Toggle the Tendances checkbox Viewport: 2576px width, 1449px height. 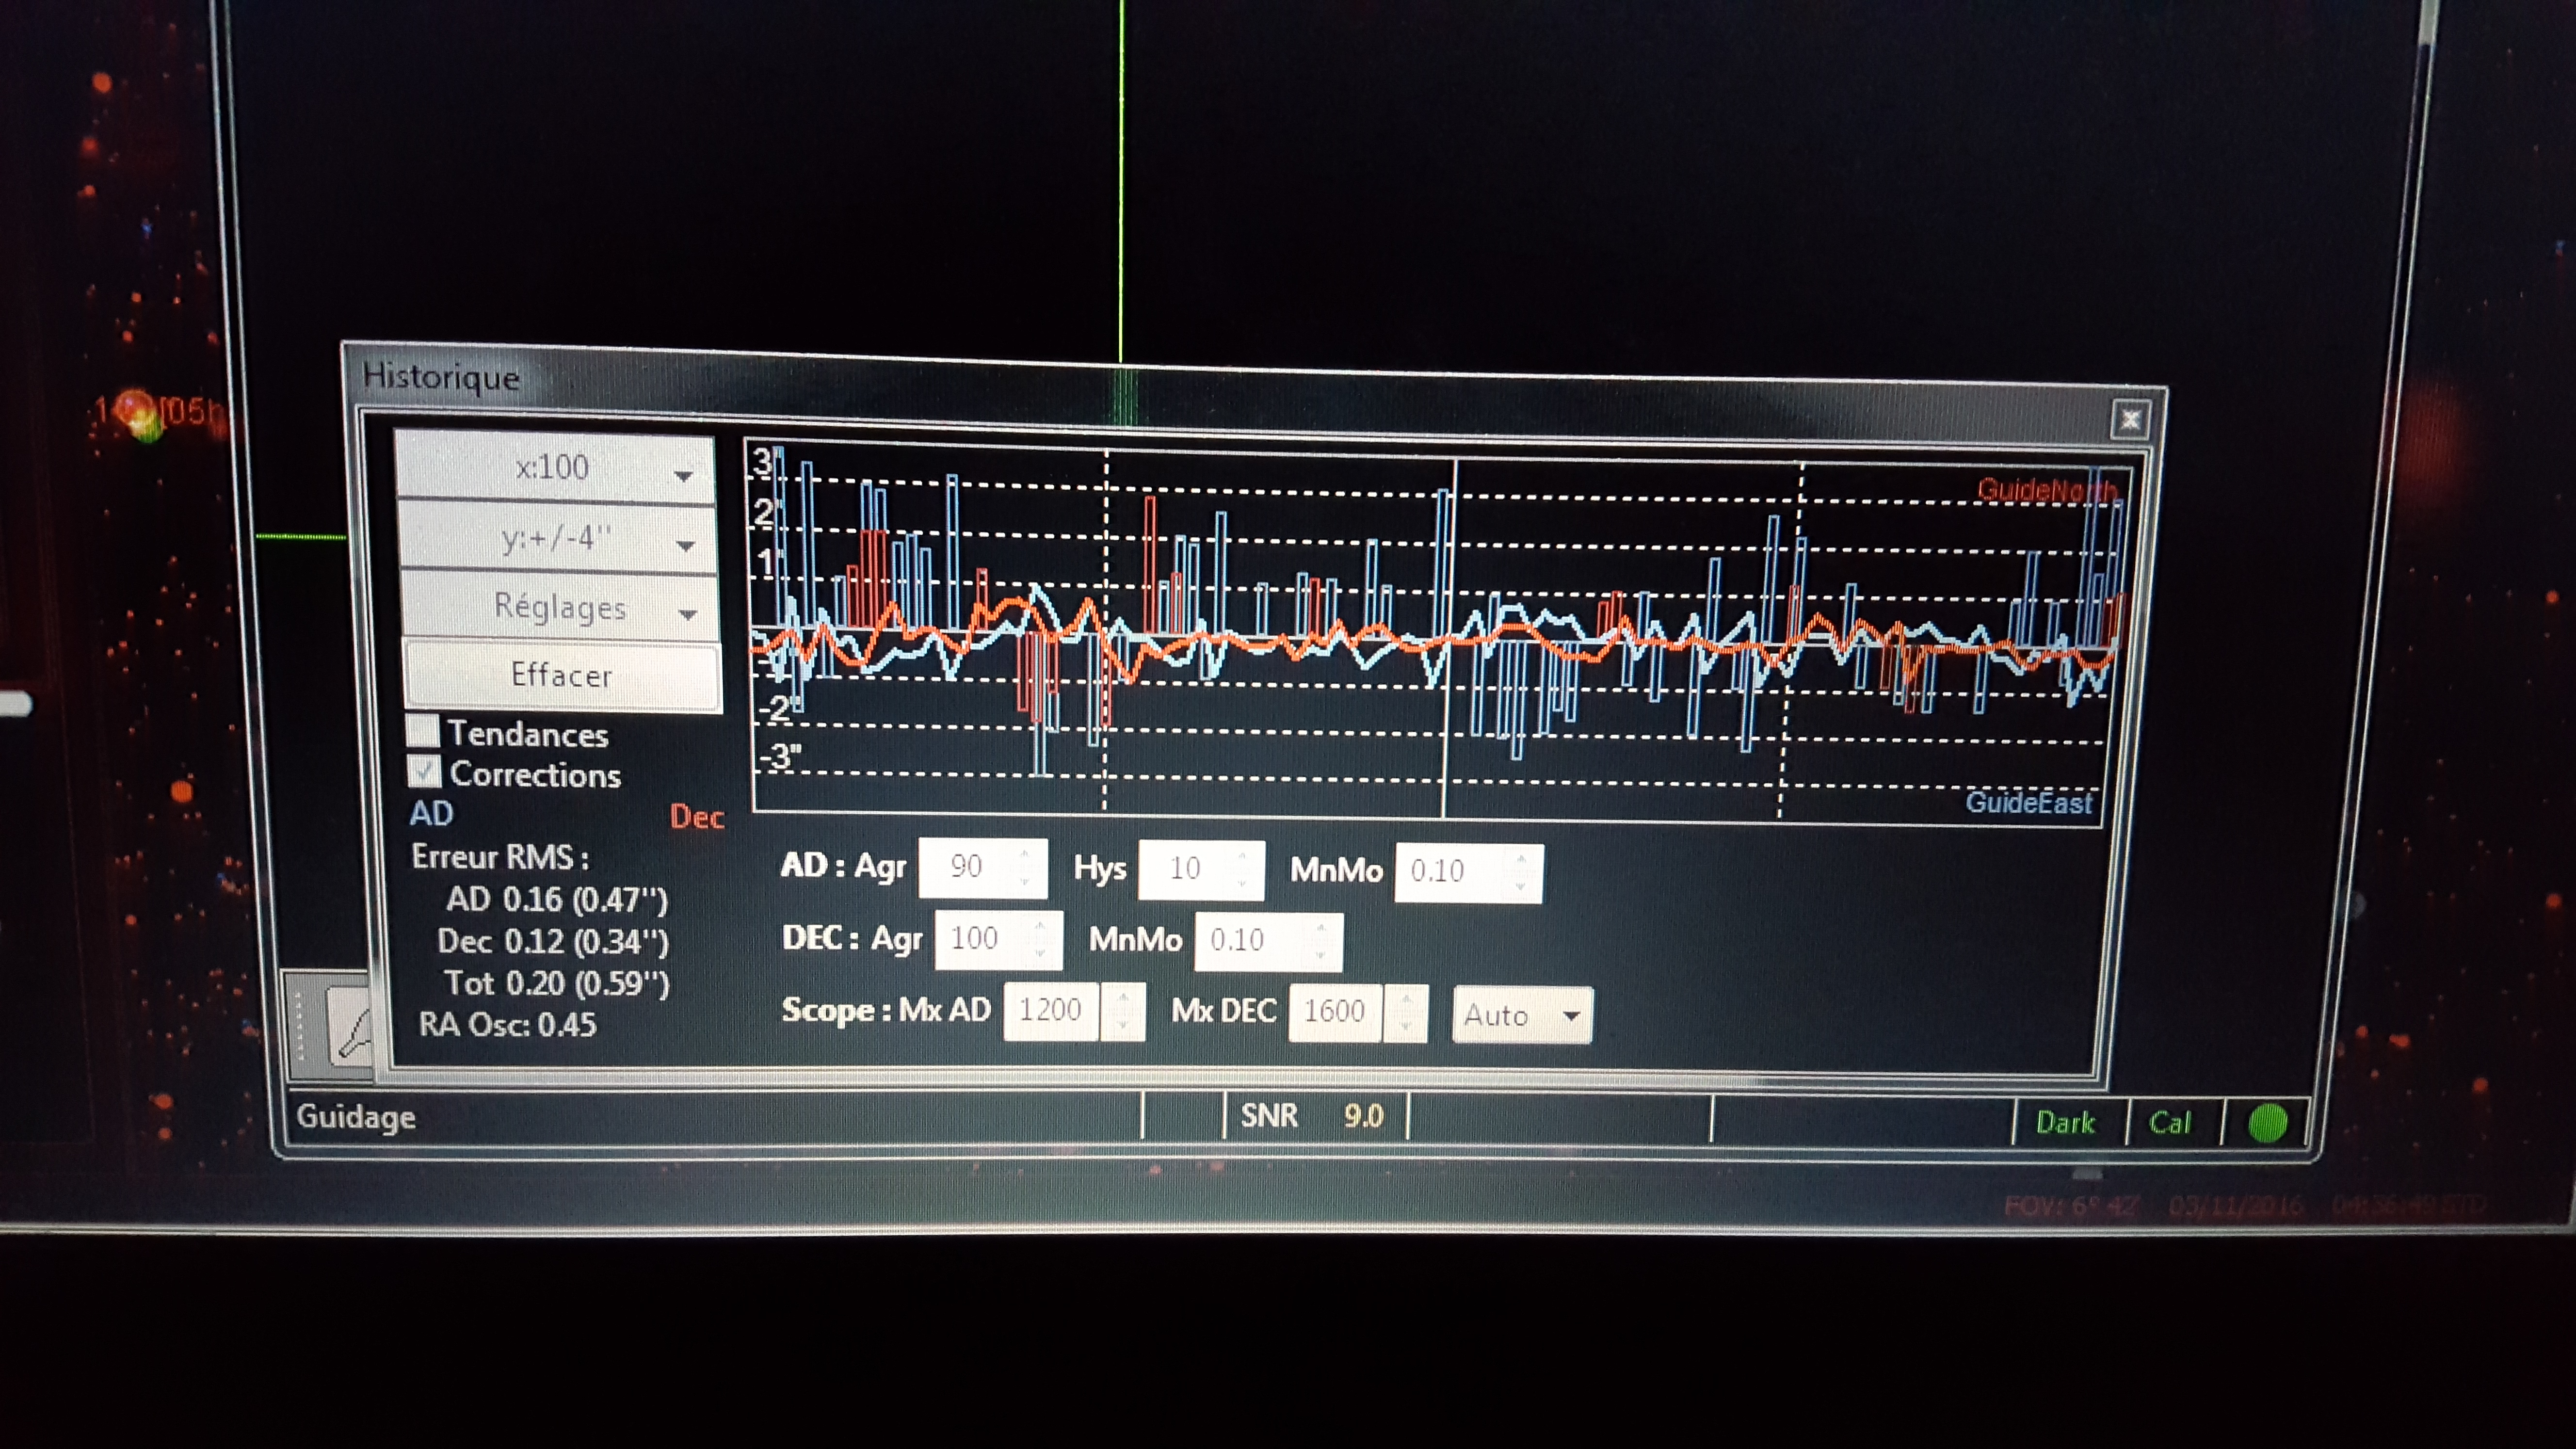(x=423, y=731)
